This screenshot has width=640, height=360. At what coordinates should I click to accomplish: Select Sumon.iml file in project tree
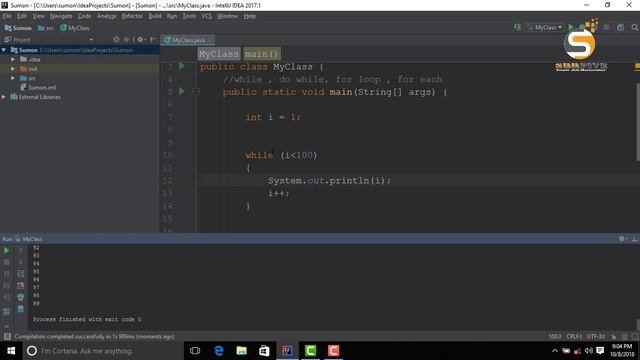[x=38, y=88]
